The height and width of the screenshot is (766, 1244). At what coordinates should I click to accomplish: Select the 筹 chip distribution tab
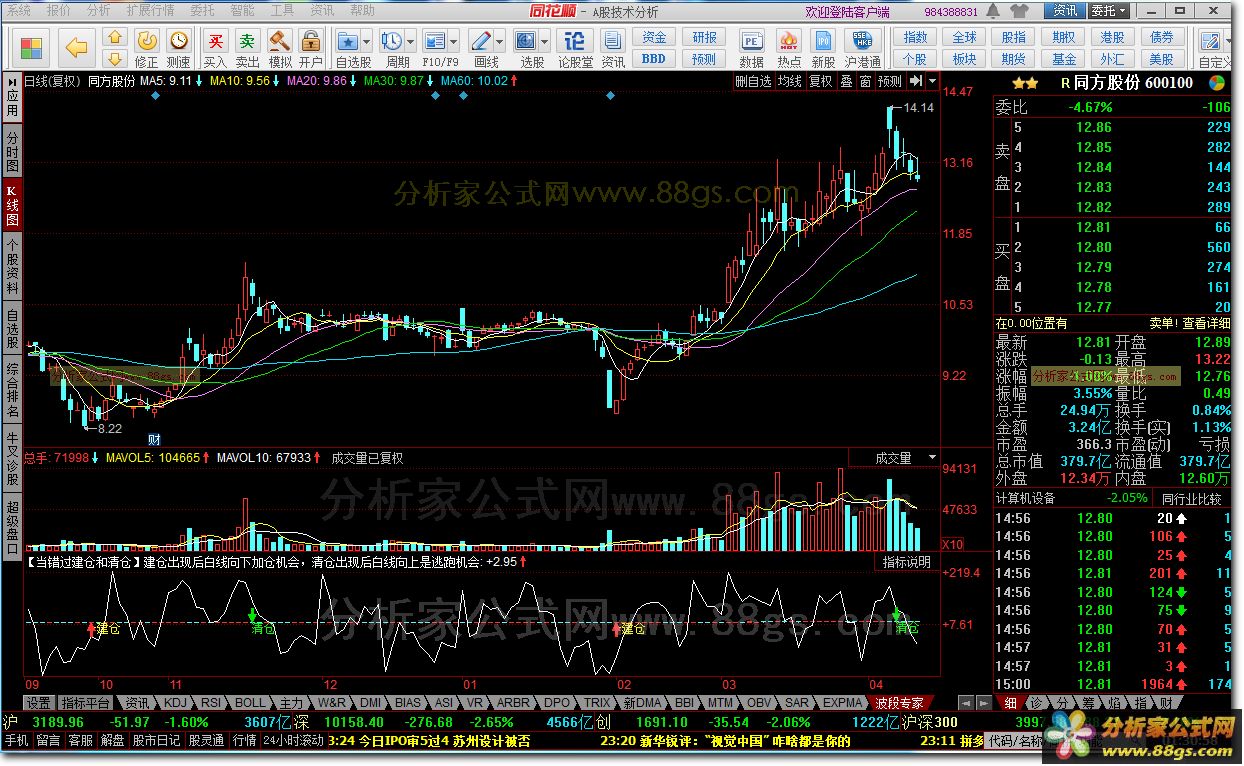[1088, 704]
